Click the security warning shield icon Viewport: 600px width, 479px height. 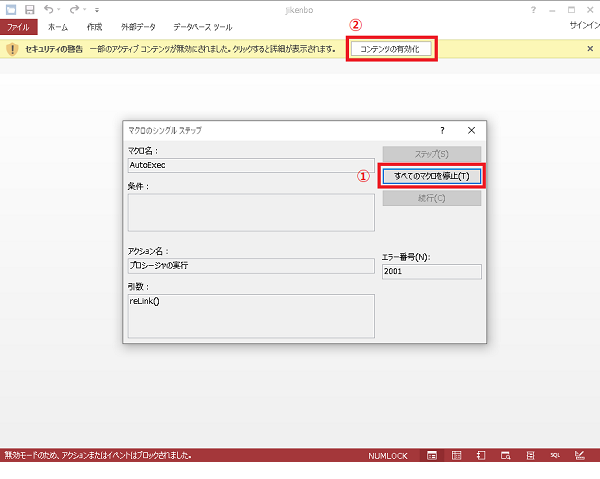coord(11,49)
